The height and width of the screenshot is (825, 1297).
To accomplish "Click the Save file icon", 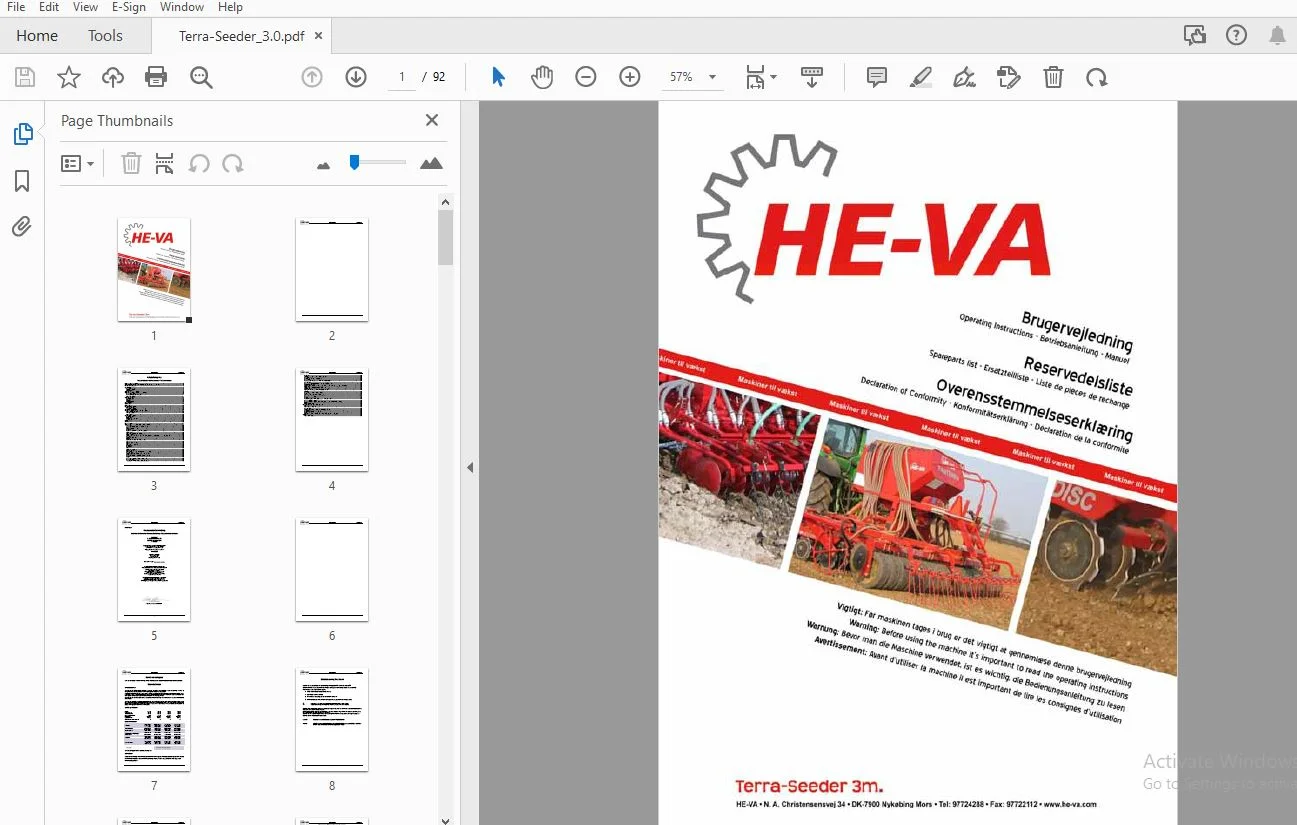I will point(25,77).
